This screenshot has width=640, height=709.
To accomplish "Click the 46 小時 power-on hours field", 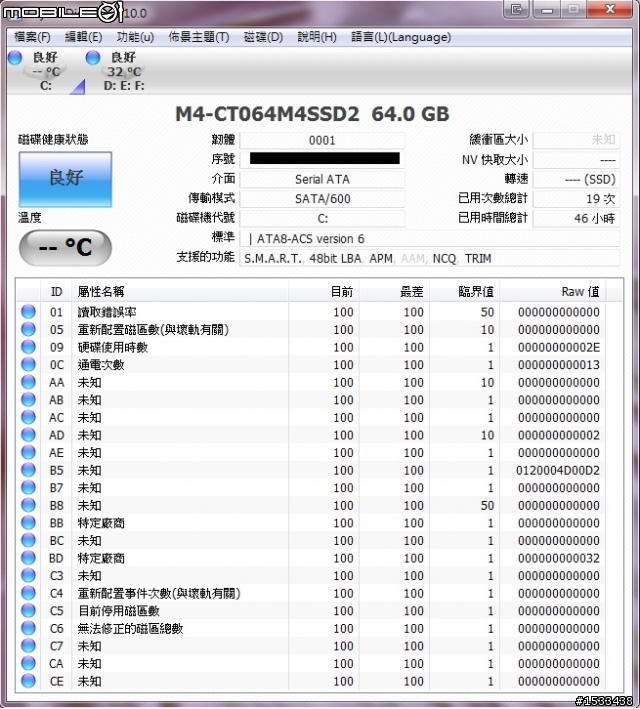I will (576, 218).
